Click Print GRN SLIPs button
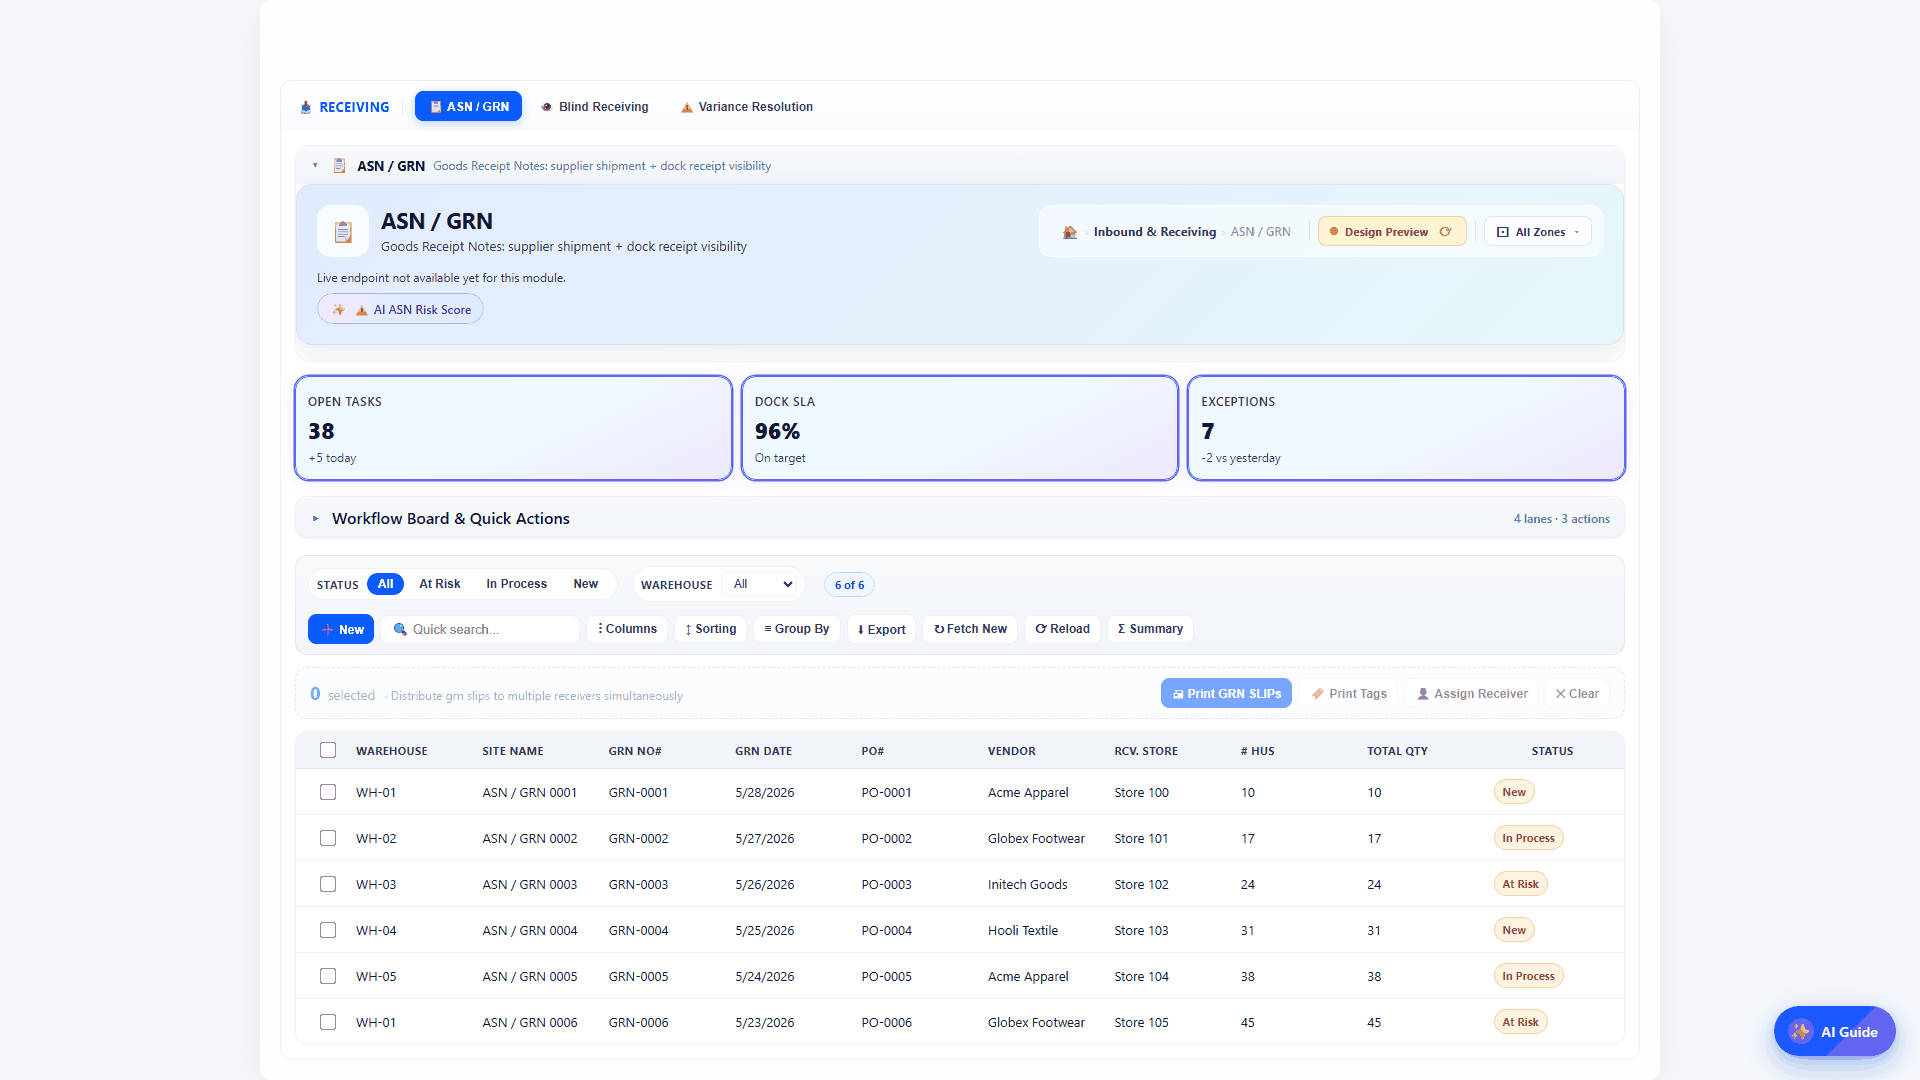Viewport: 1920px width, 1080px height. click(x=1226, y=693)
